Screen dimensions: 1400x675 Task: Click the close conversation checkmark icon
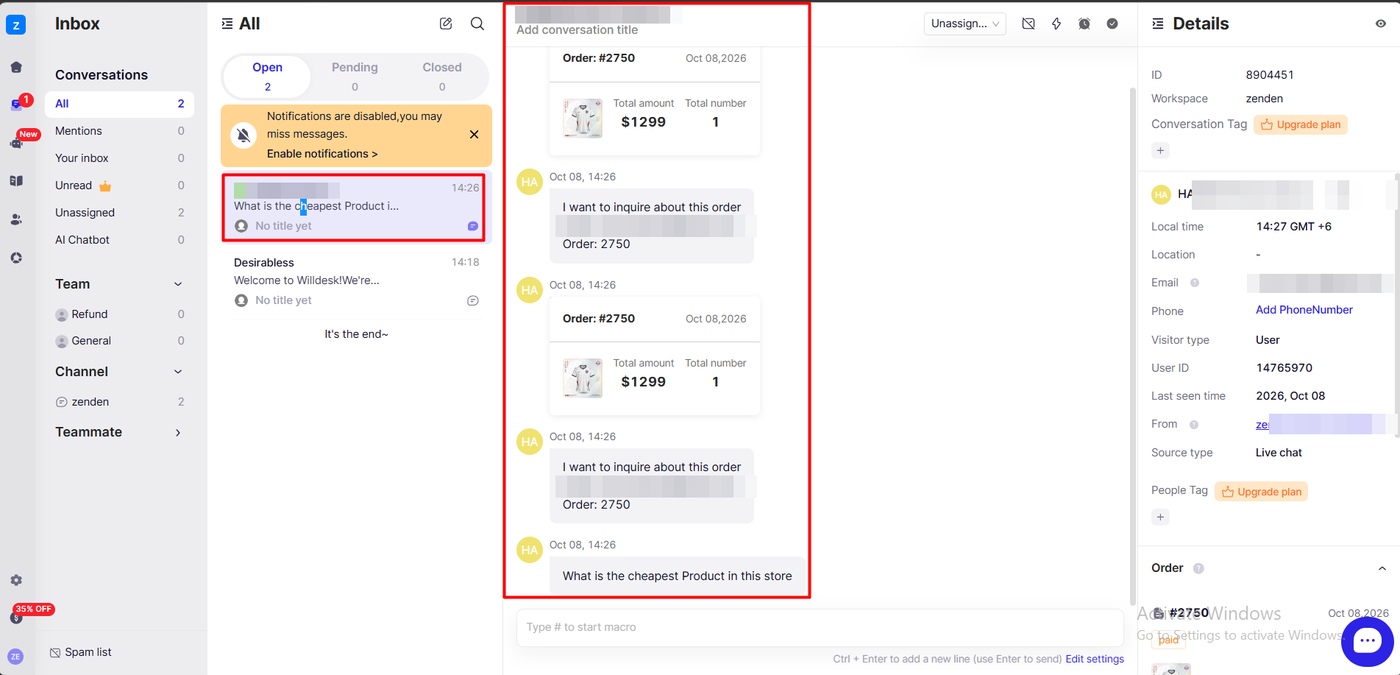[x=1112, y=23]
